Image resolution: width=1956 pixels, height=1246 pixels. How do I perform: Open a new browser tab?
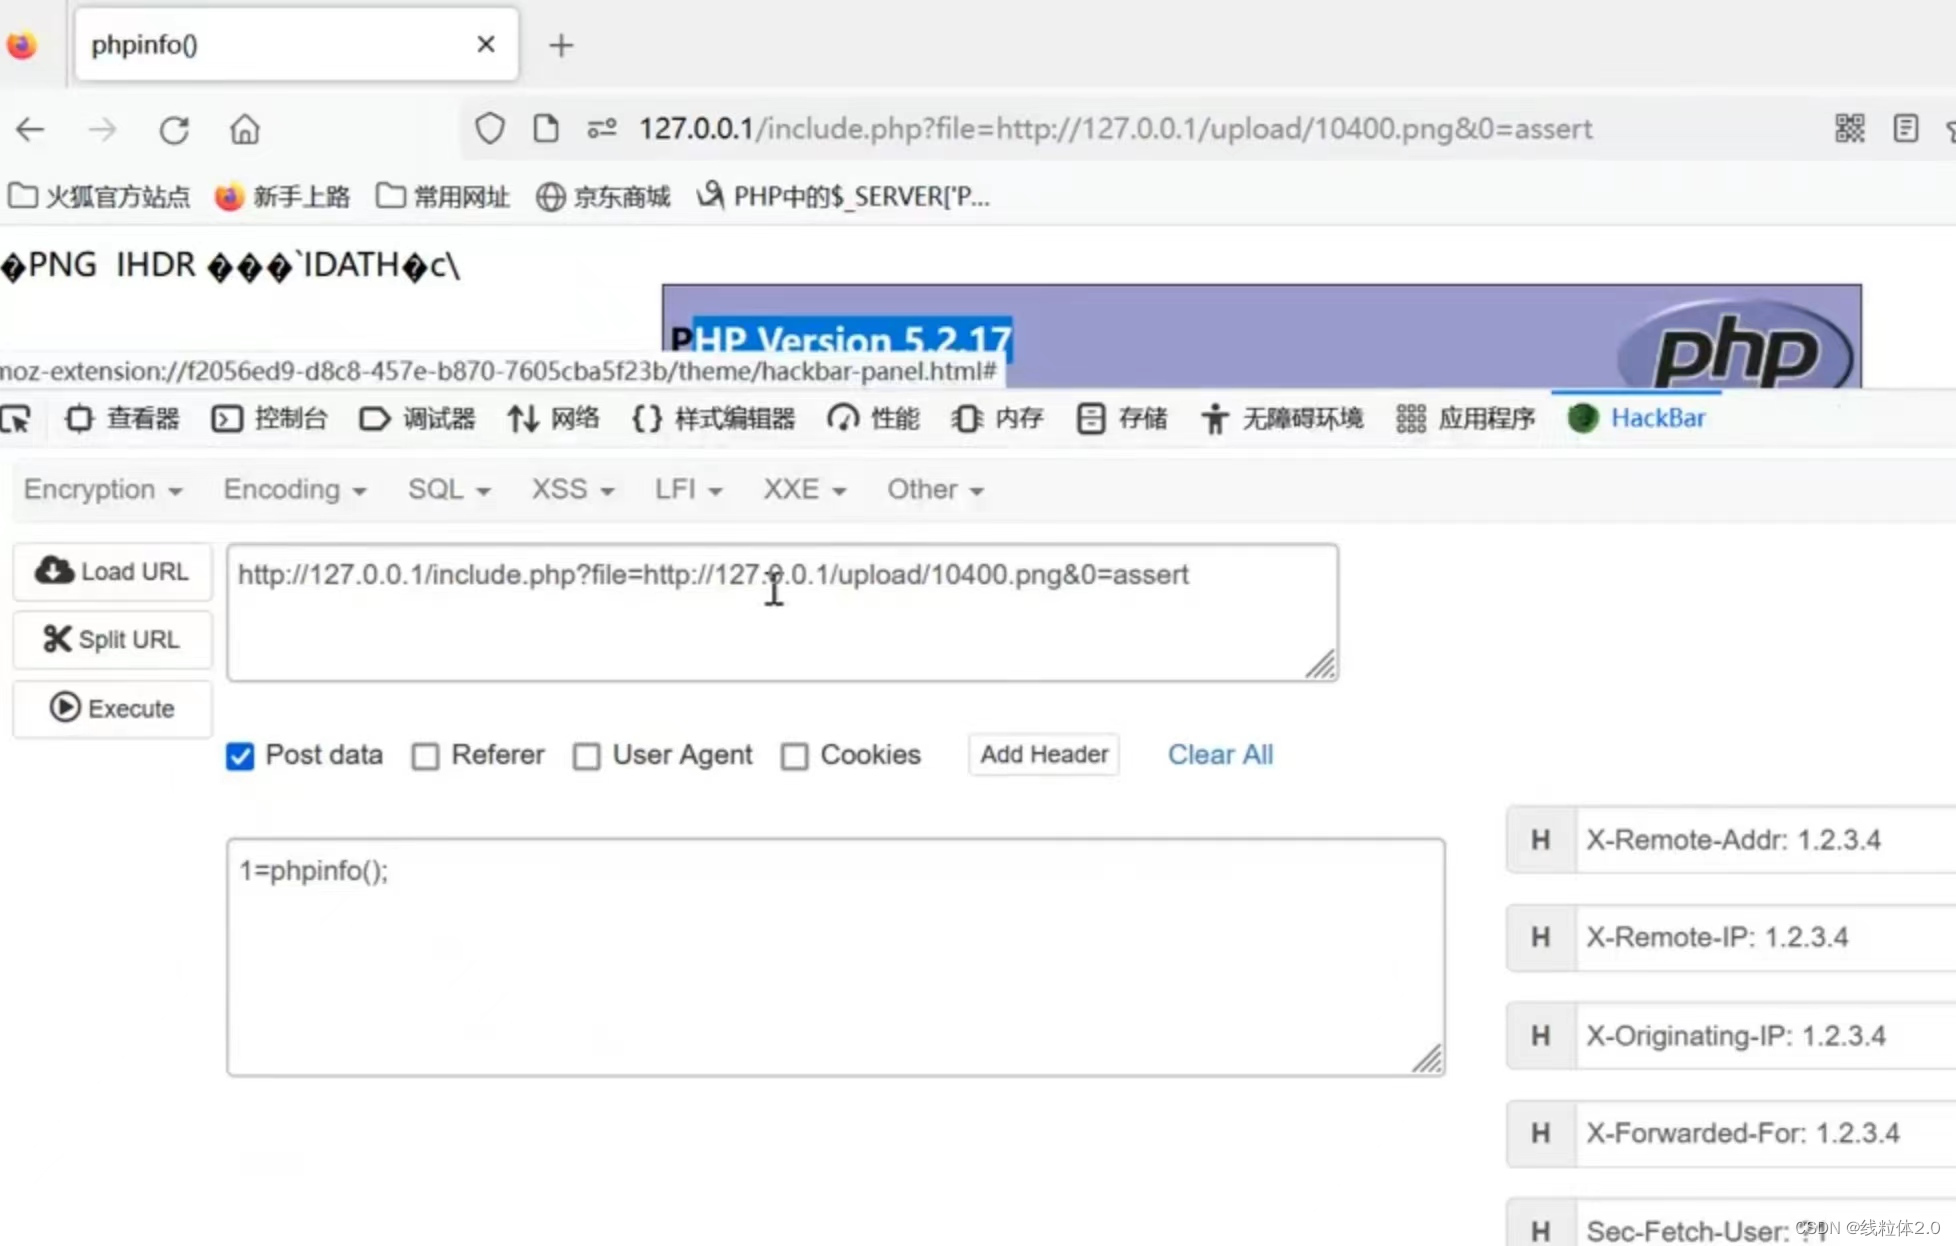[x=561, y=45]
